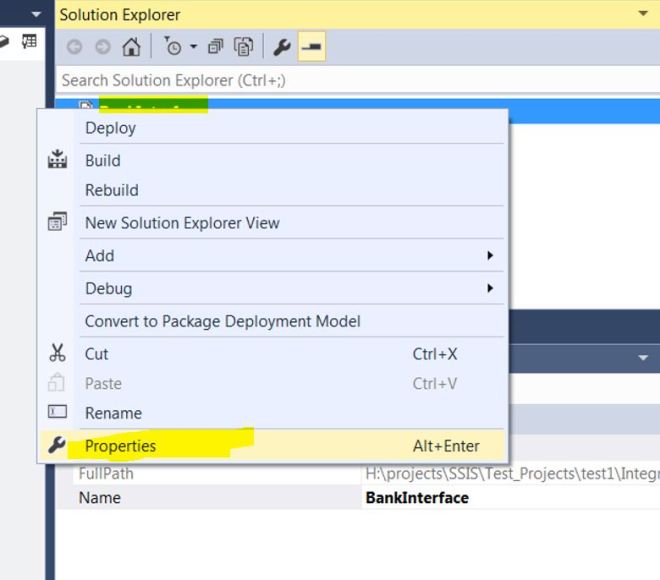Open the Solution Explorer window options dropdown
The image size is (660, 580).
tap(642, 14)
